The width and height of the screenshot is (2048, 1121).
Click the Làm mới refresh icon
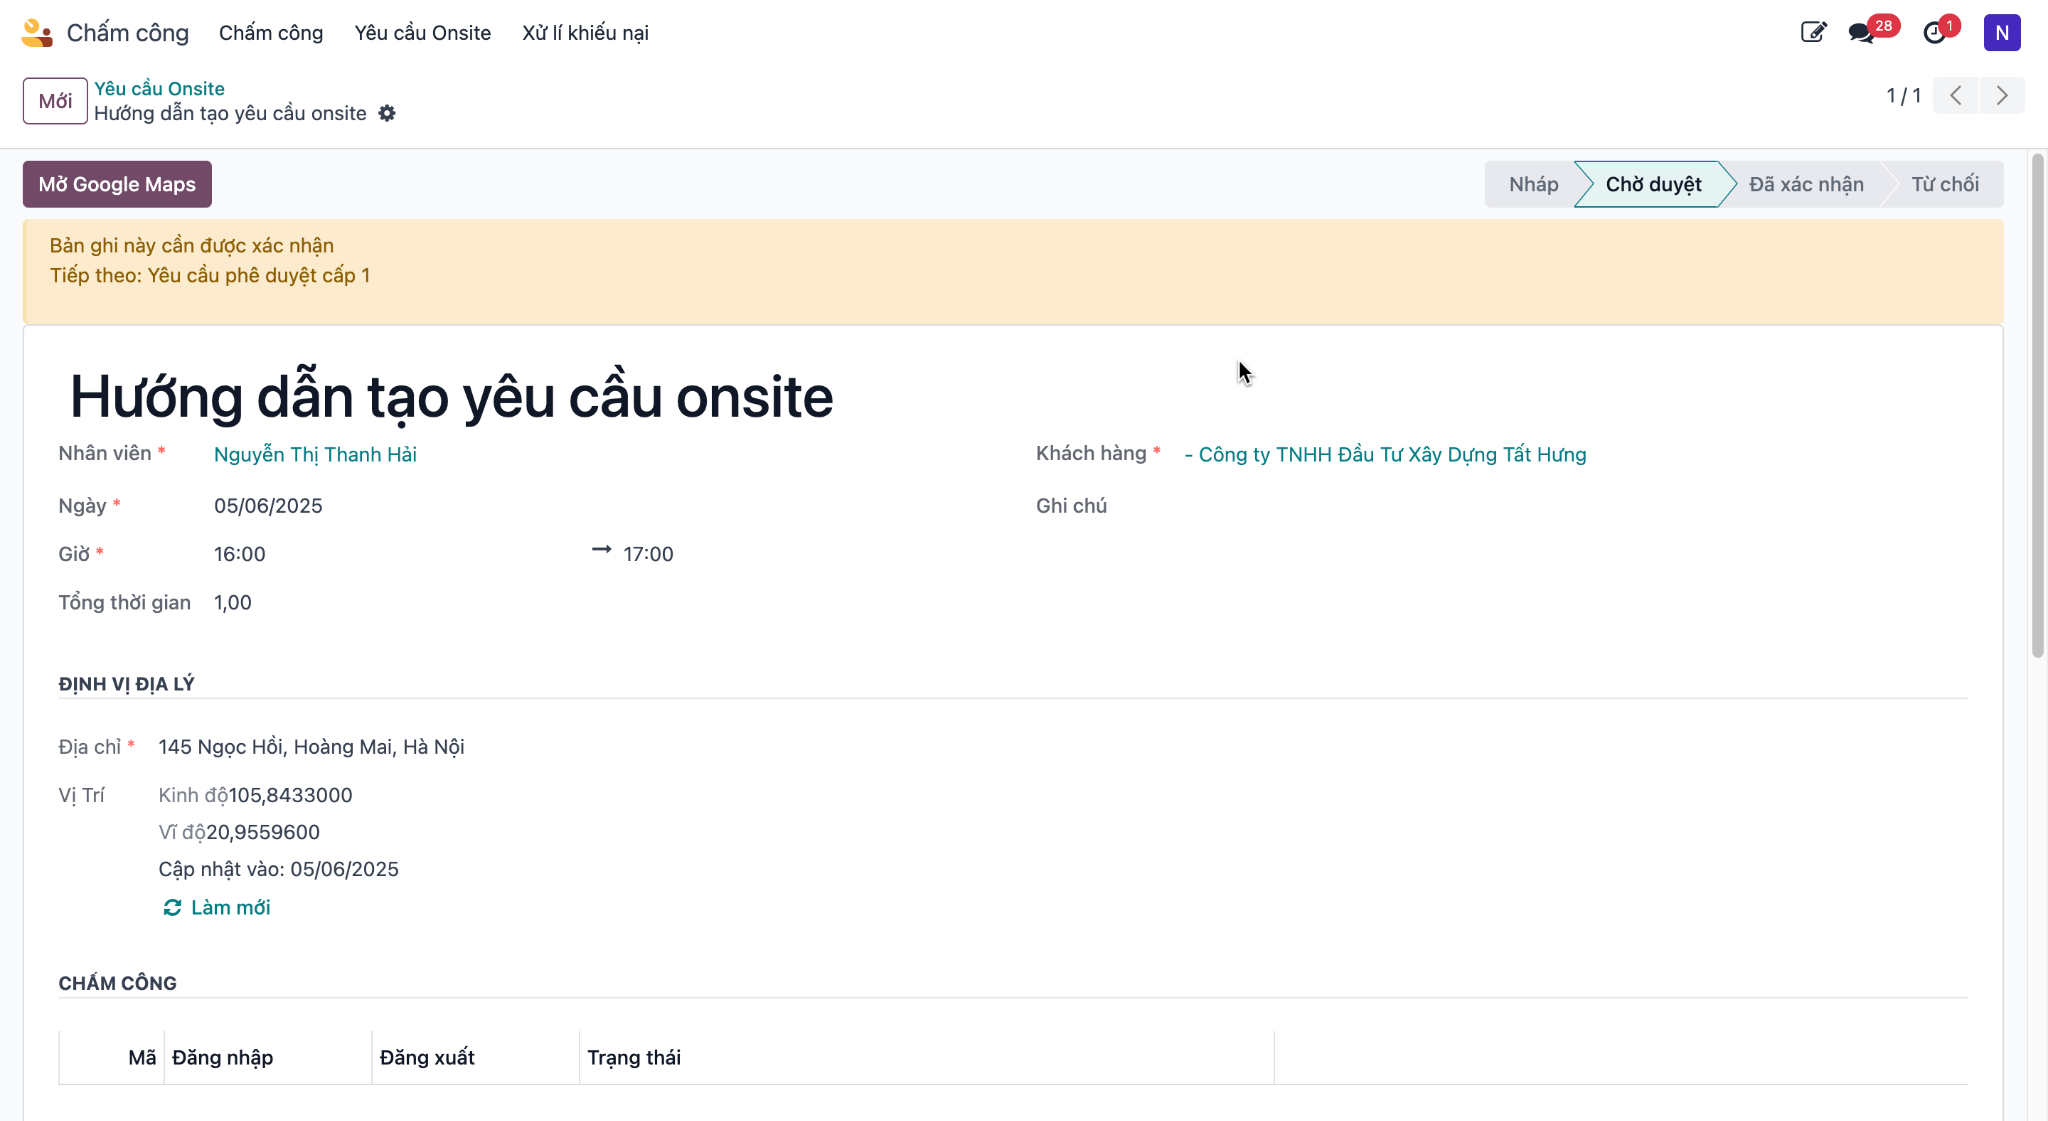coord(172,908)
